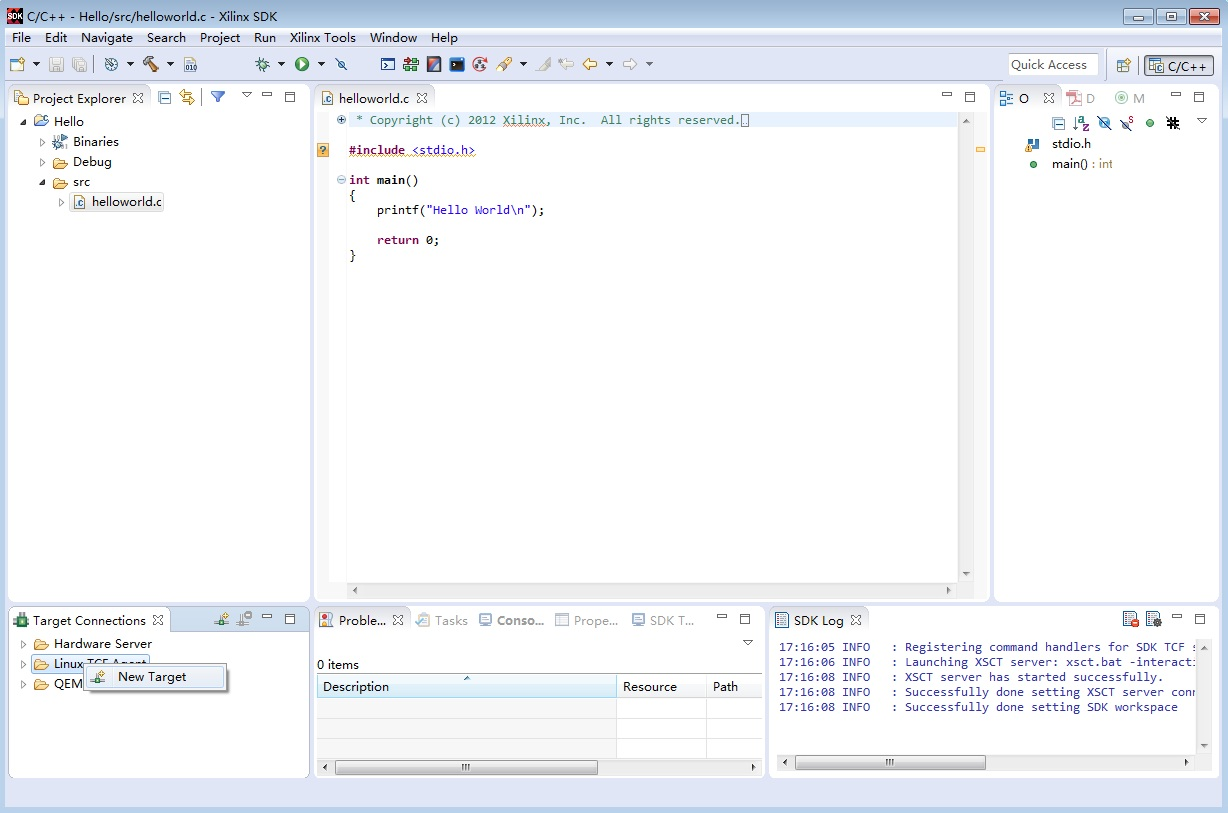
Task: Select helloworld.c in Project Explorer
Action: pyautogui.click(x=124, y=201)
